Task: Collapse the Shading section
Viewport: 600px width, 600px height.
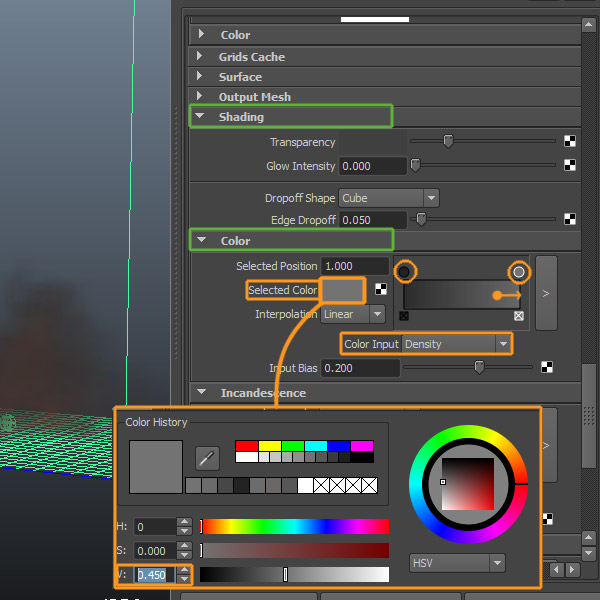Action: coord(200,115)
